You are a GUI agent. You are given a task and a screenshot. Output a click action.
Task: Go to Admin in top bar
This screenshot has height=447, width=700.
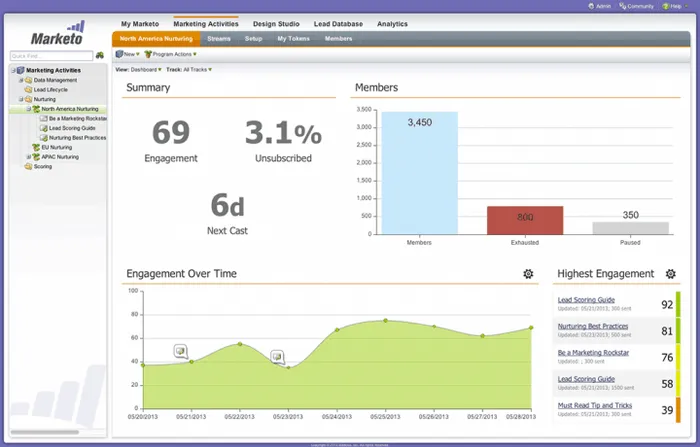point(603,6)
